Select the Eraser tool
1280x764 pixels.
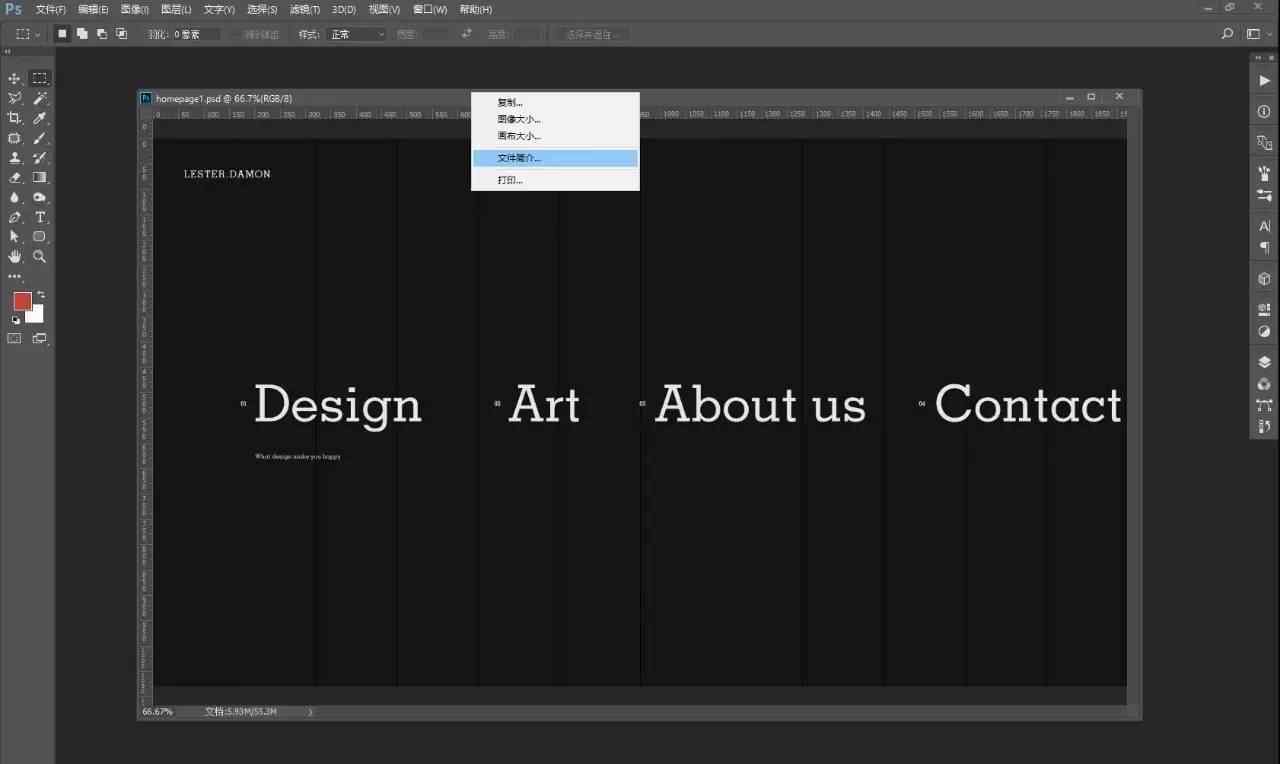(x=14, y=177)
